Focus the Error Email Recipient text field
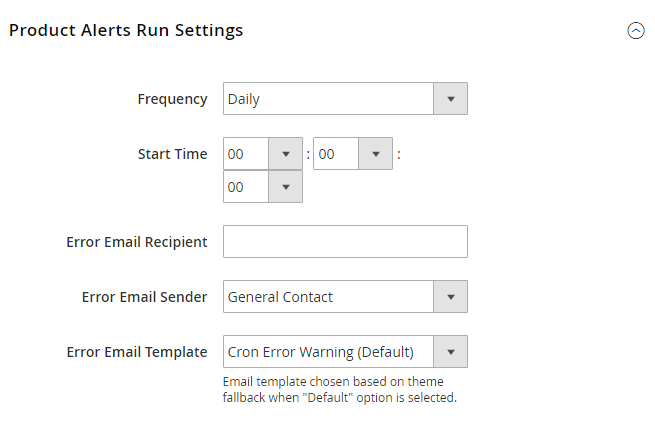This screenshot has height=427, width=655. point(345,241)
